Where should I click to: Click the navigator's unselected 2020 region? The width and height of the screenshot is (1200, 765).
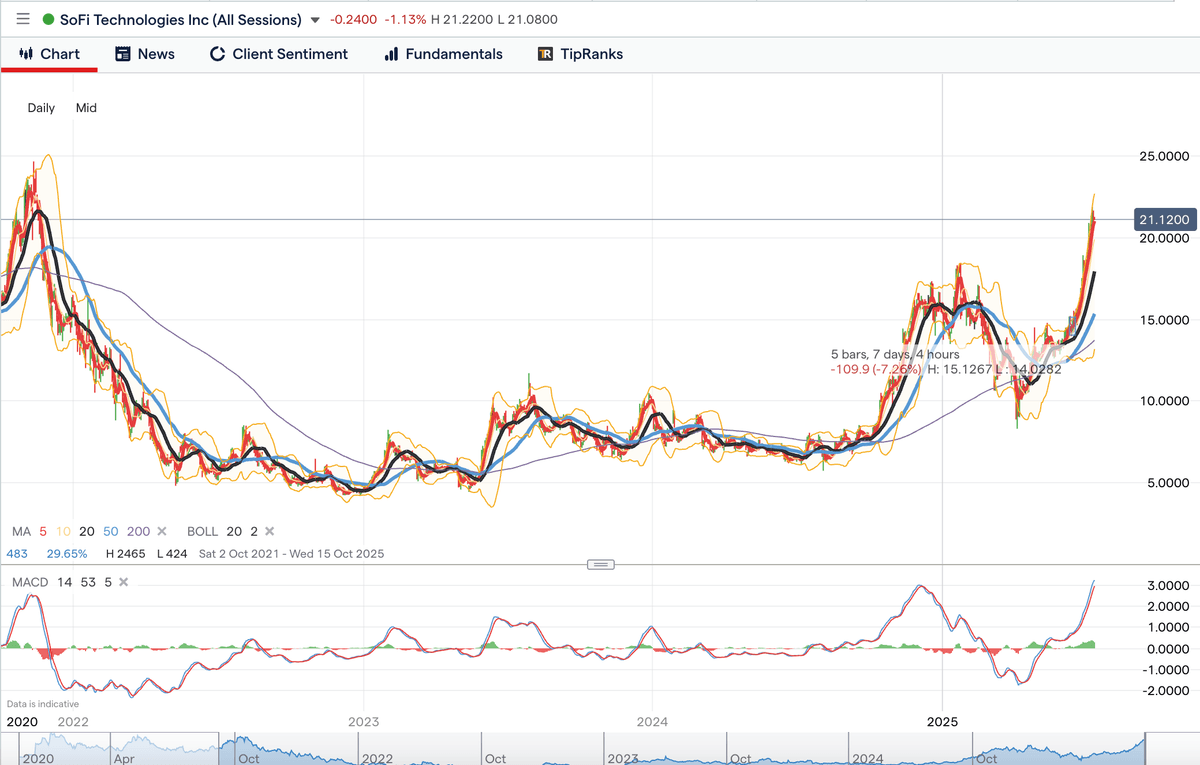[110, 748]
